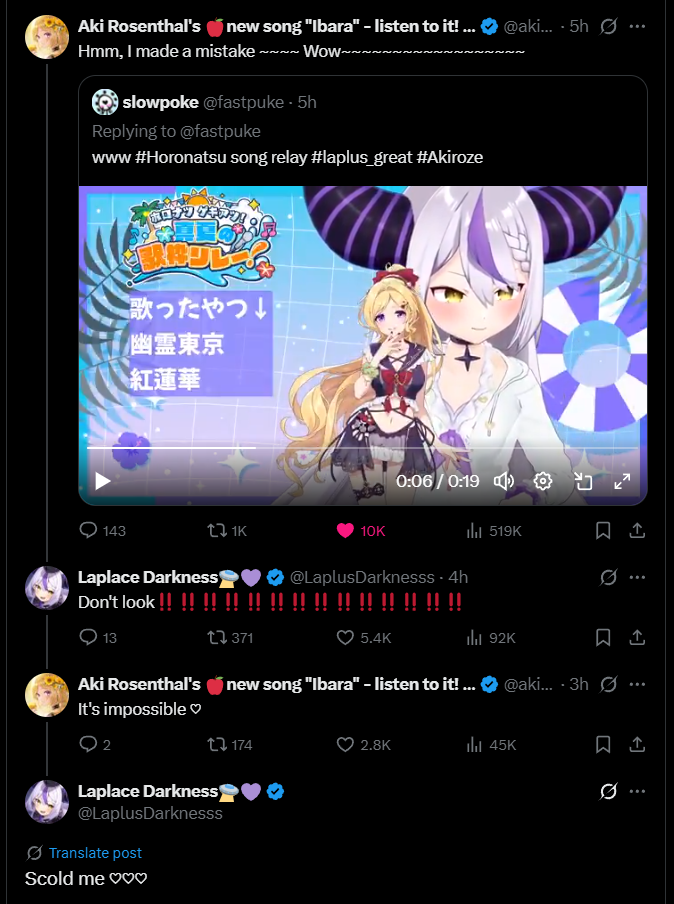Play the embedded Horonatsu relay video
674x904 pixels.
[x=103, y=481]
